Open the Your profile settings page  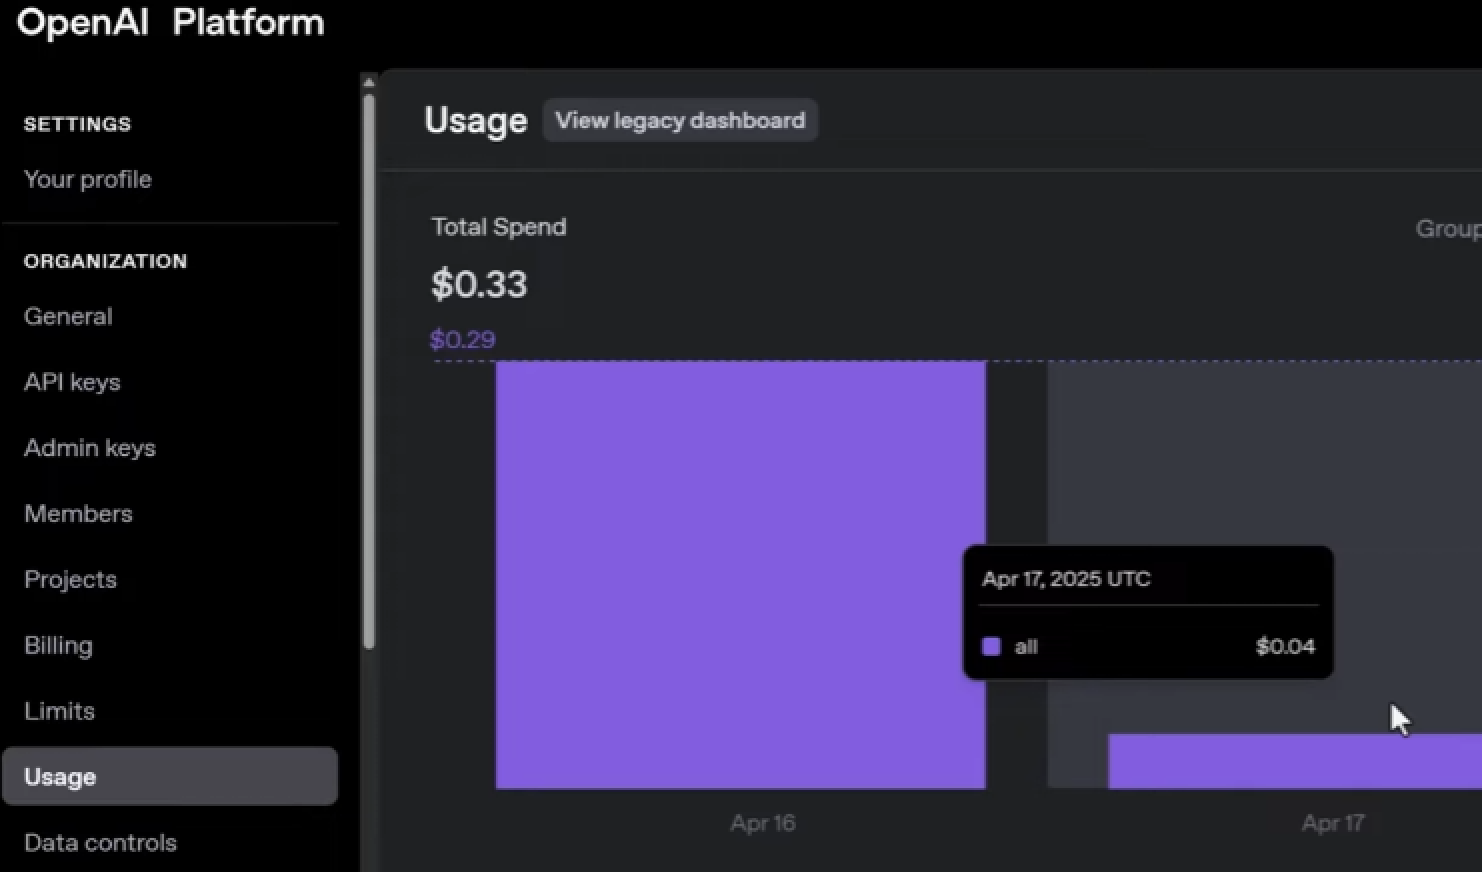pyautogui.click(x=88, y=179)
